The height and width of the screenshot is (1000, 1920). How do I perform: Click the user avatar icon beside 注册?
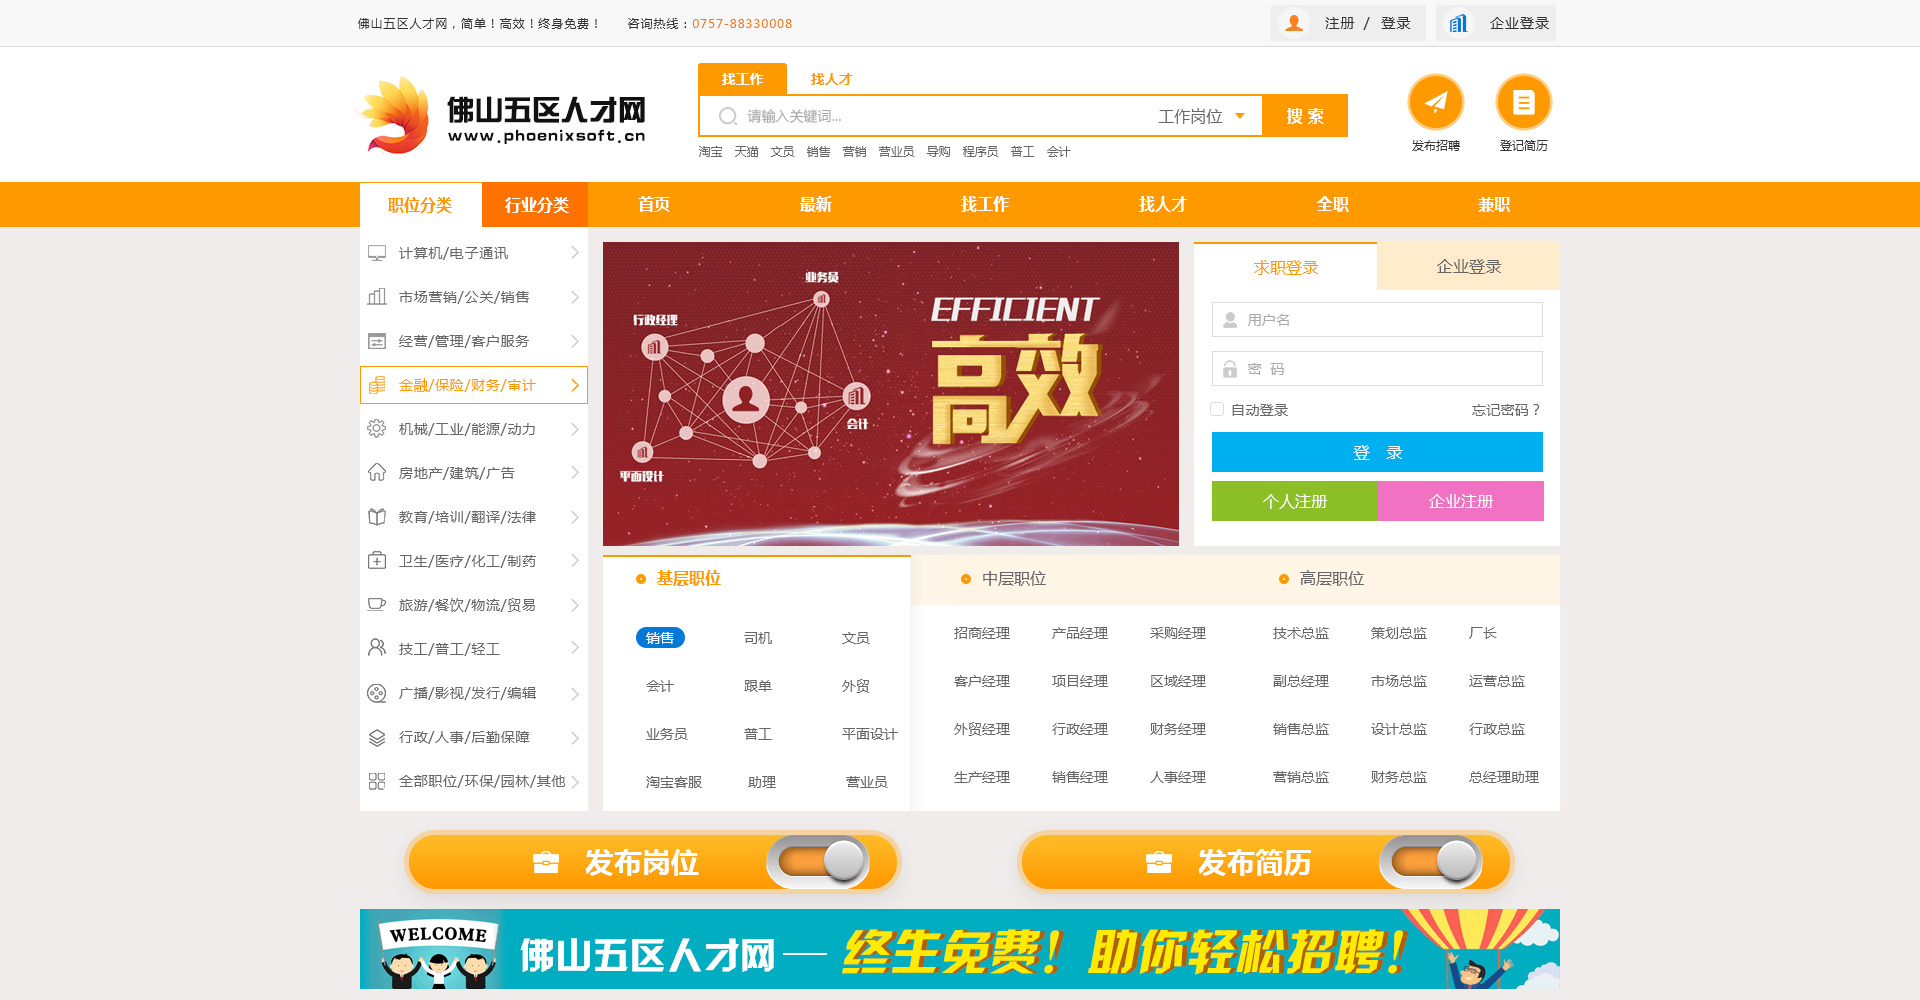pyautogui.click(x=1294, y=23)
